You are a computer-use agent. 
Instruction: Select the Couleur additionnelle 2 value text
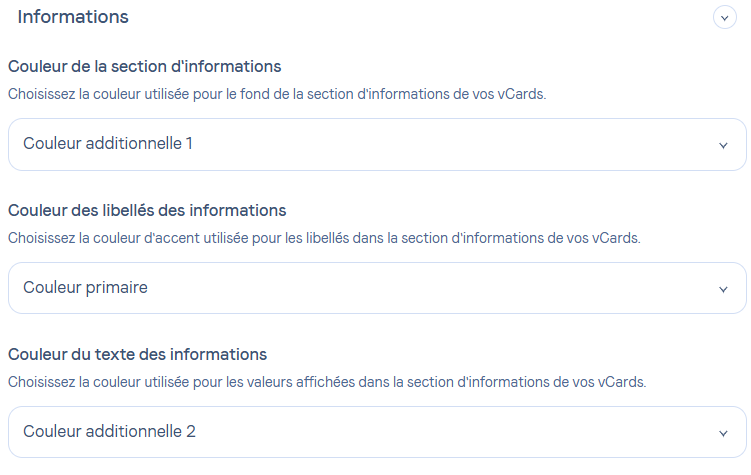pyautogui.click(x=109, y=432)
